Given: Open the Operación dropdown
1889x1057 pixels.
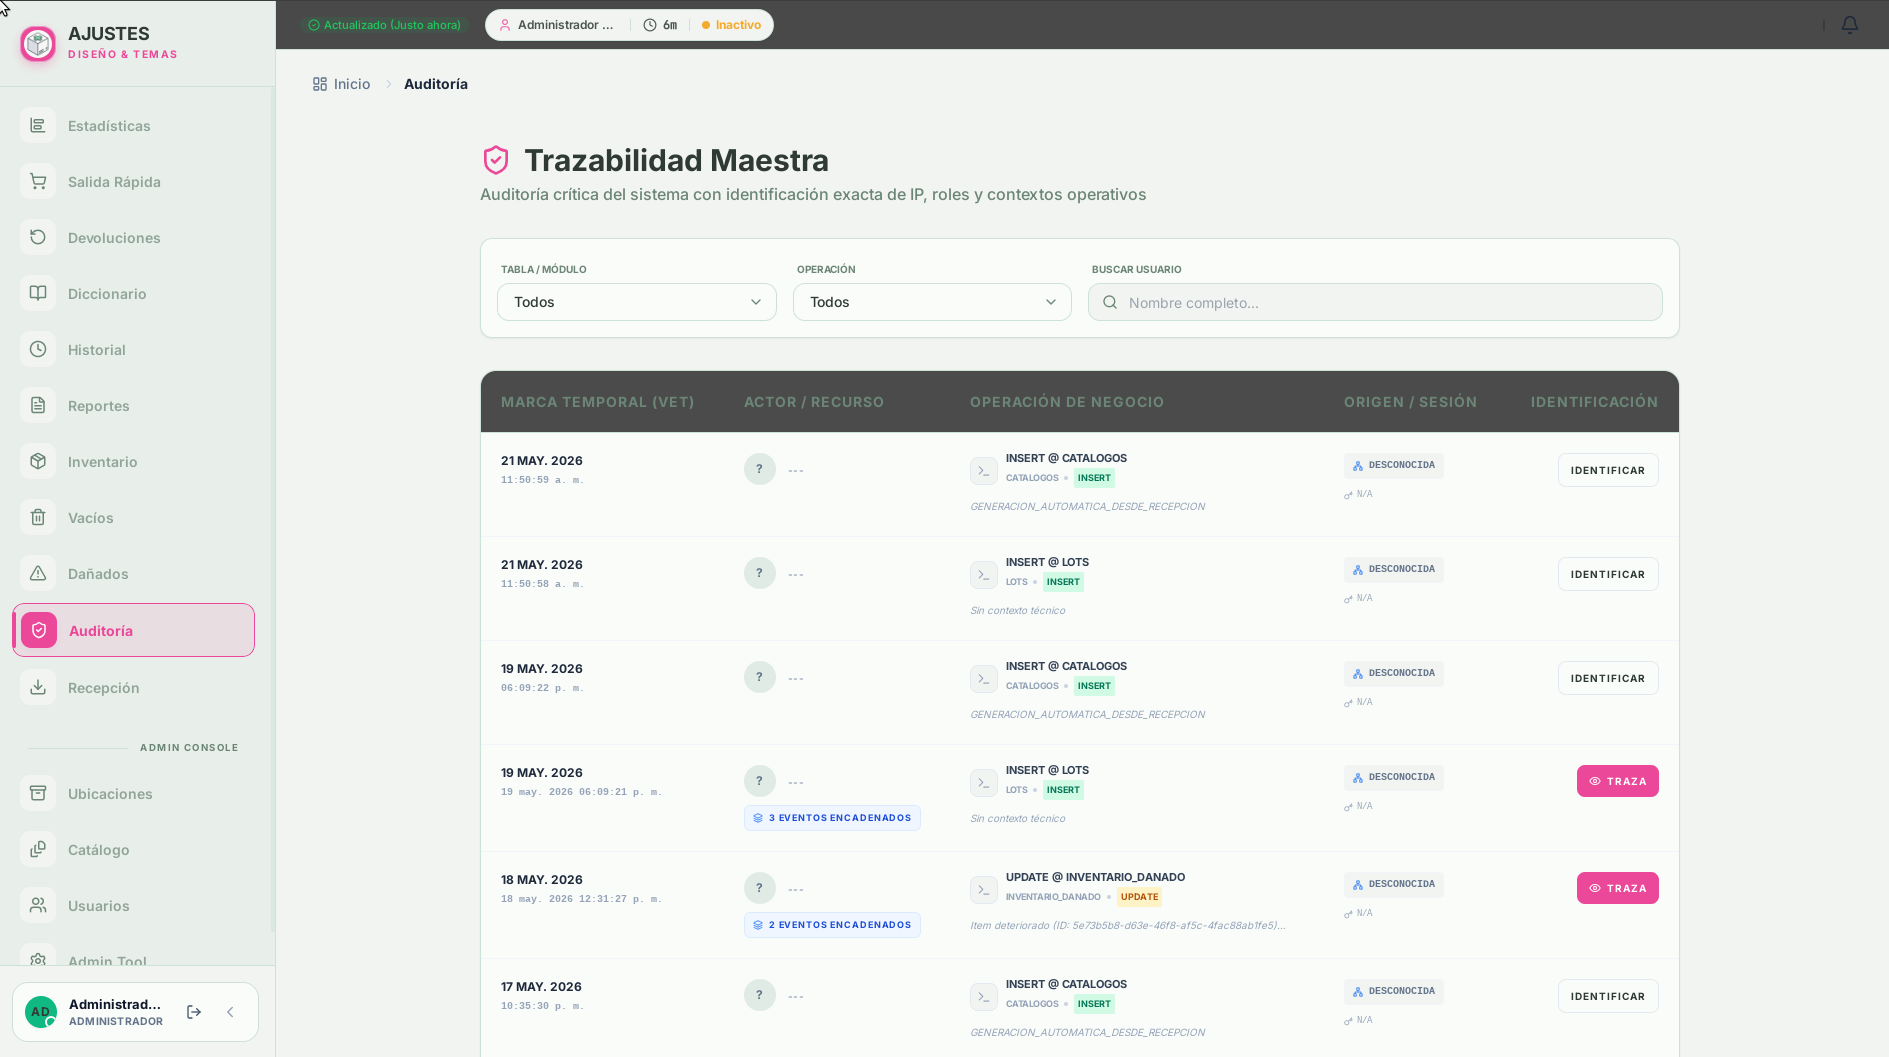Looking at the screenshot, I should pyautogui.click(x=932, y=302).
